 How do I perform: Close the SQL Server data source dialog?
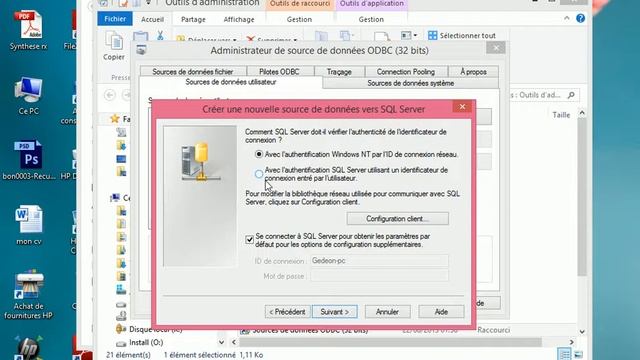(462, 107)
